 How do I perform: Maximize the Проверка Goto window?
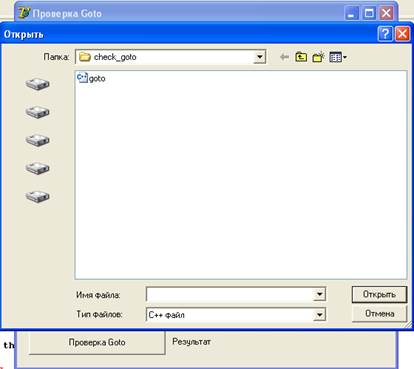(x=369, y=13)
